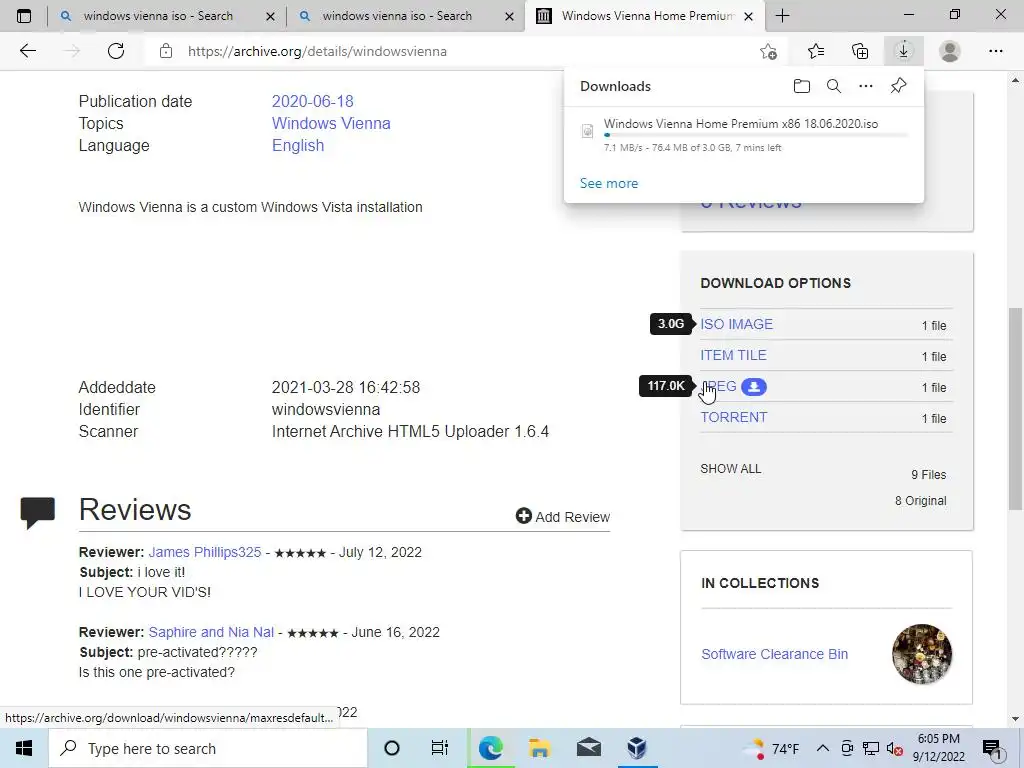
Task: Open the English language link
Action: (298, 145)
